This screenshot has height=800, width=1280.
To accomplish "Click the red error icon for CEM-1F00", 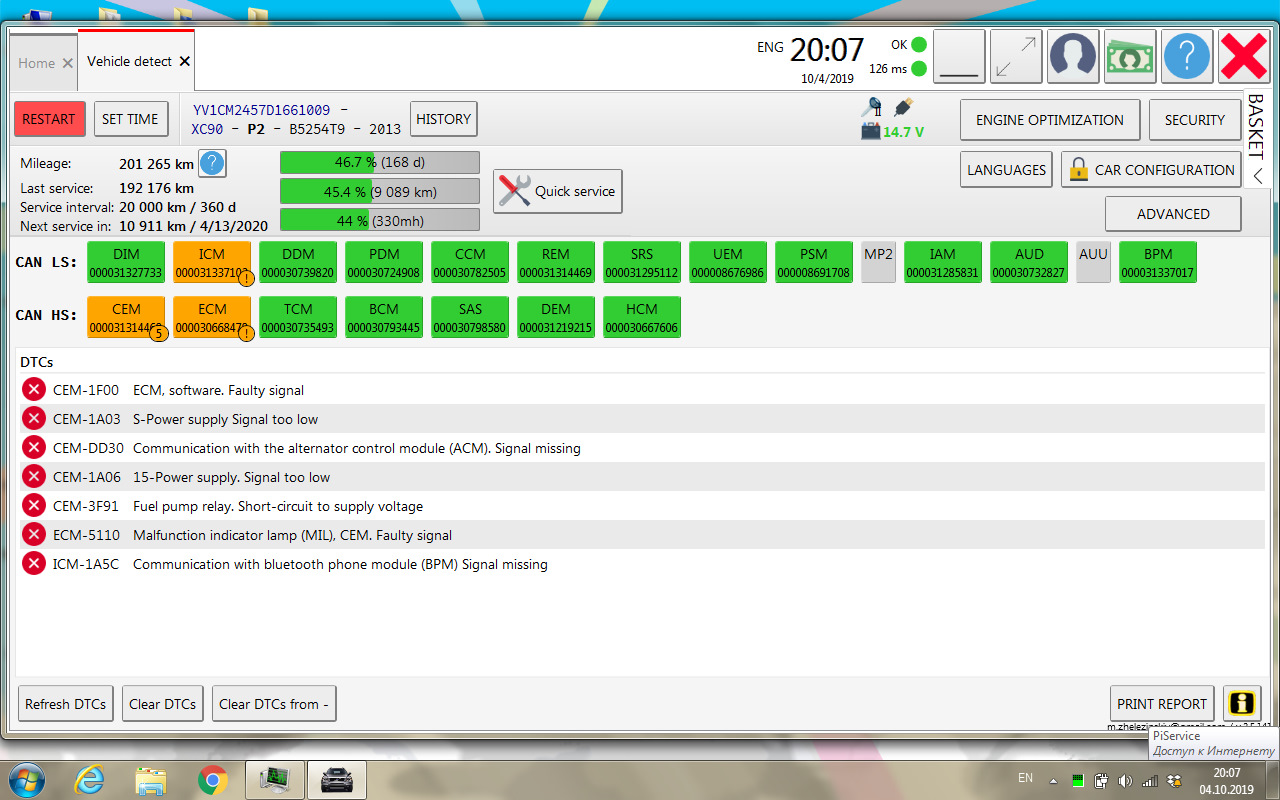I will tap(34, 390).
